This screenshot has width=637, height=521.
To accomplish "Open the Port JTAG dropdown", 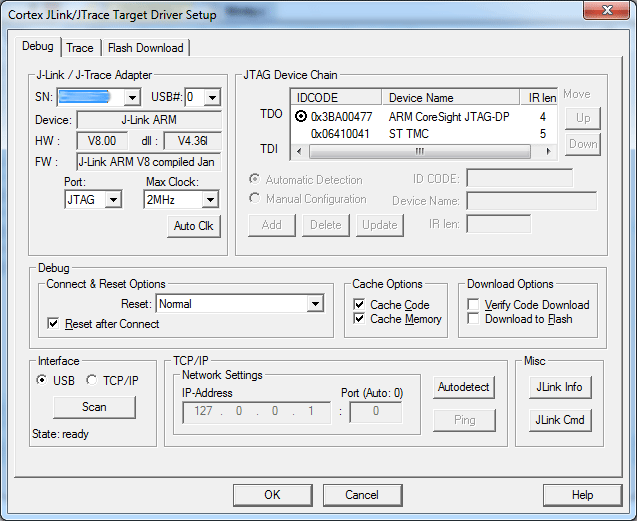I will coord(113,200).
